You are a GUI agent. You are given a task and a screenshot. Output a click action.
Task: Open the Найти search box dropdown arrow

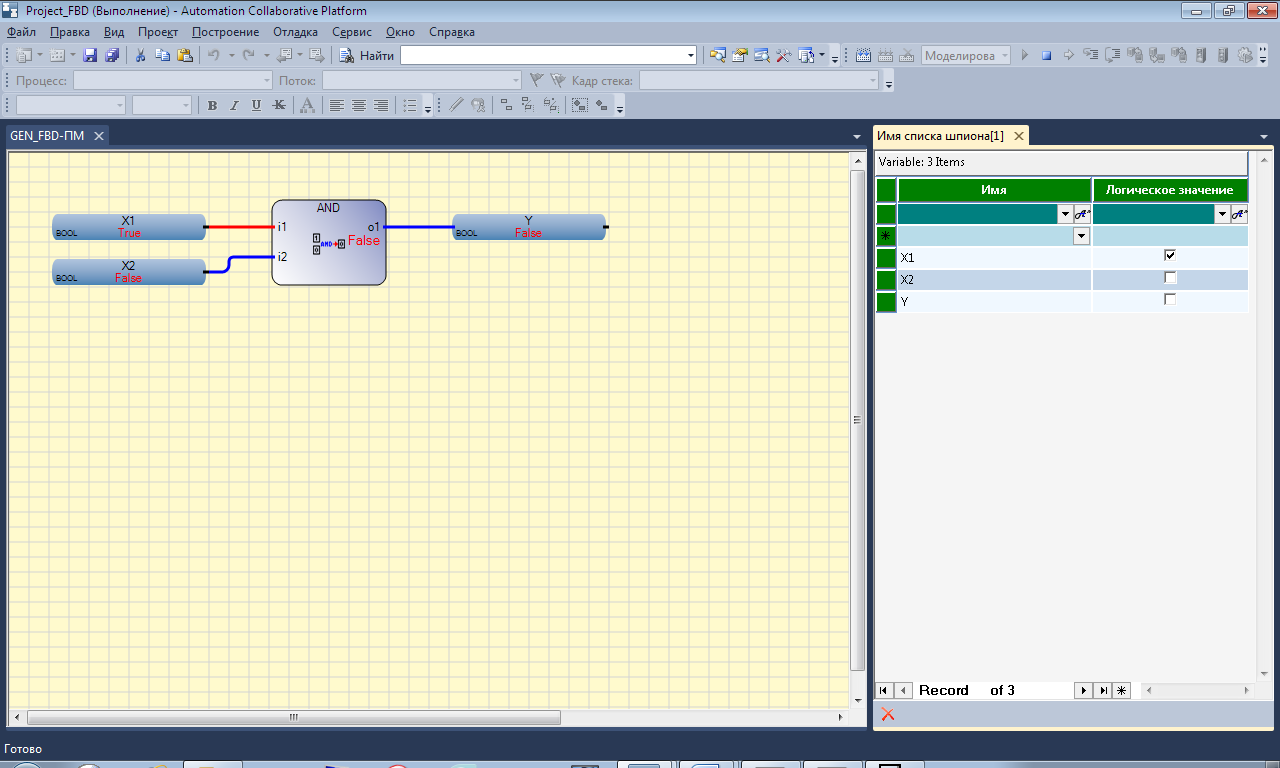[x=691, y=56]
